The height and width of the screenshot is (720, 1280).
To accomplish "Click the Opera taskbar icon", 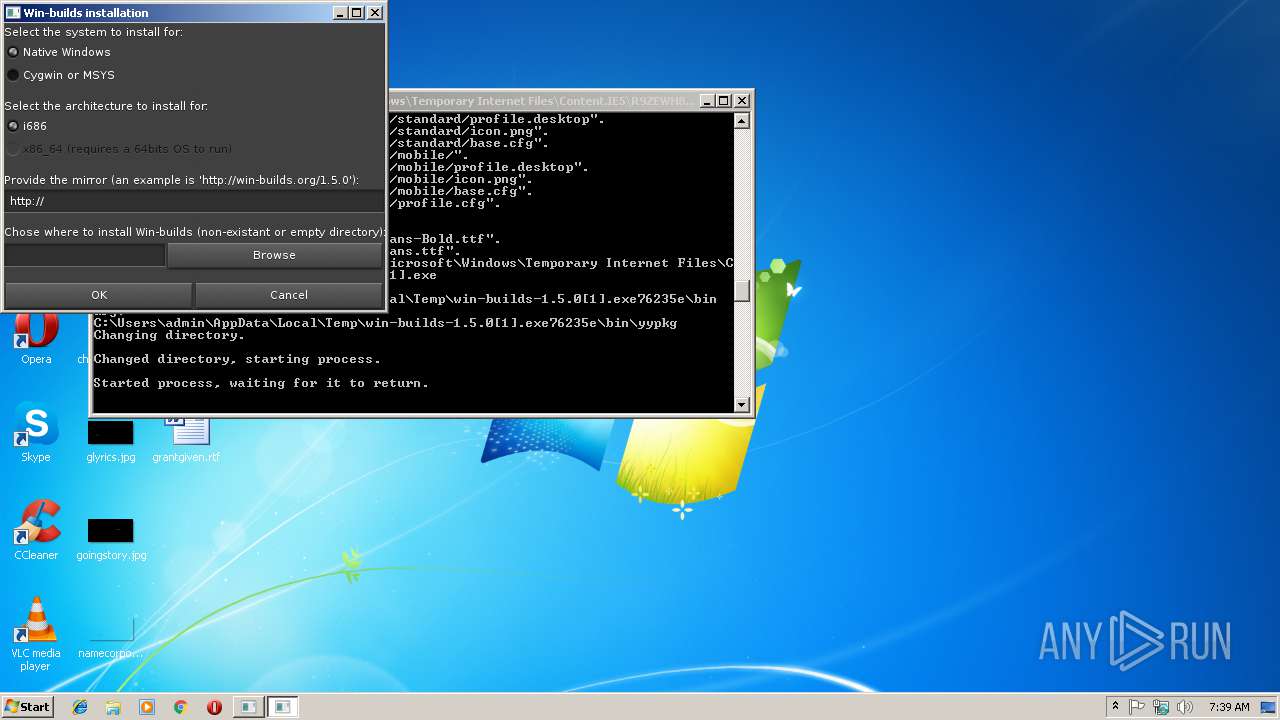I will (214, 707).
